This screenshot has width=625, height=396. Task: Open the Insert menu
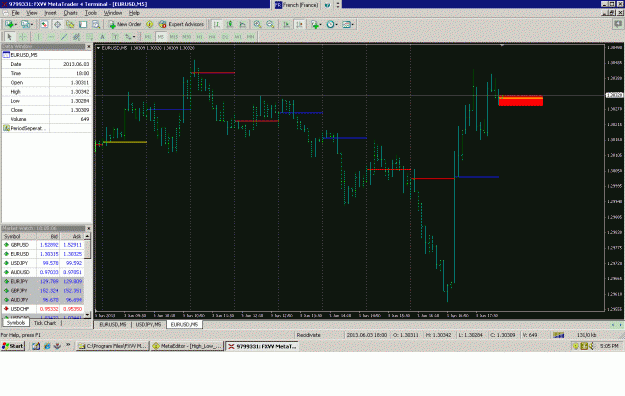pos(50,13)
